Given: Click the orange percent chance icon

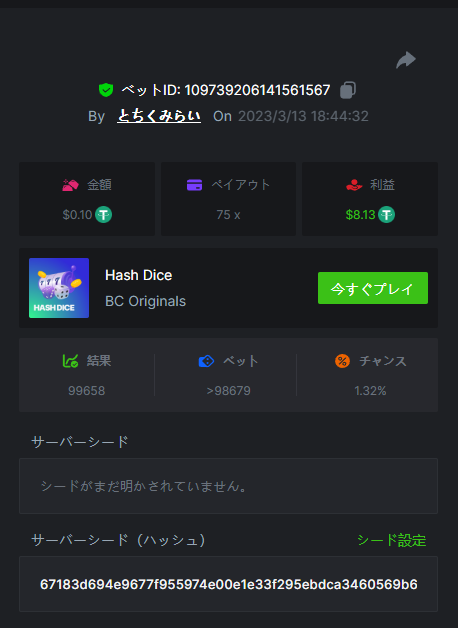Looking at the screenshot, I should (342, 361).
